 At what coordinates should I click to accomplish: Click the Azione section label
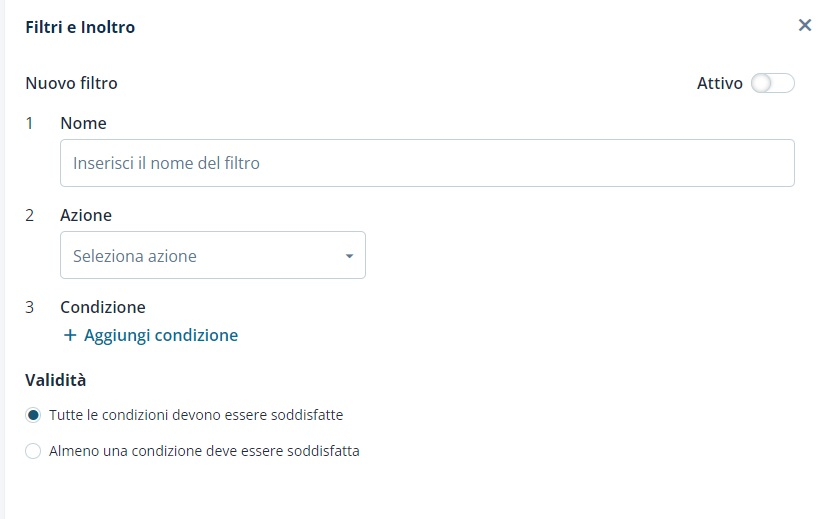[x=86, y=215]
